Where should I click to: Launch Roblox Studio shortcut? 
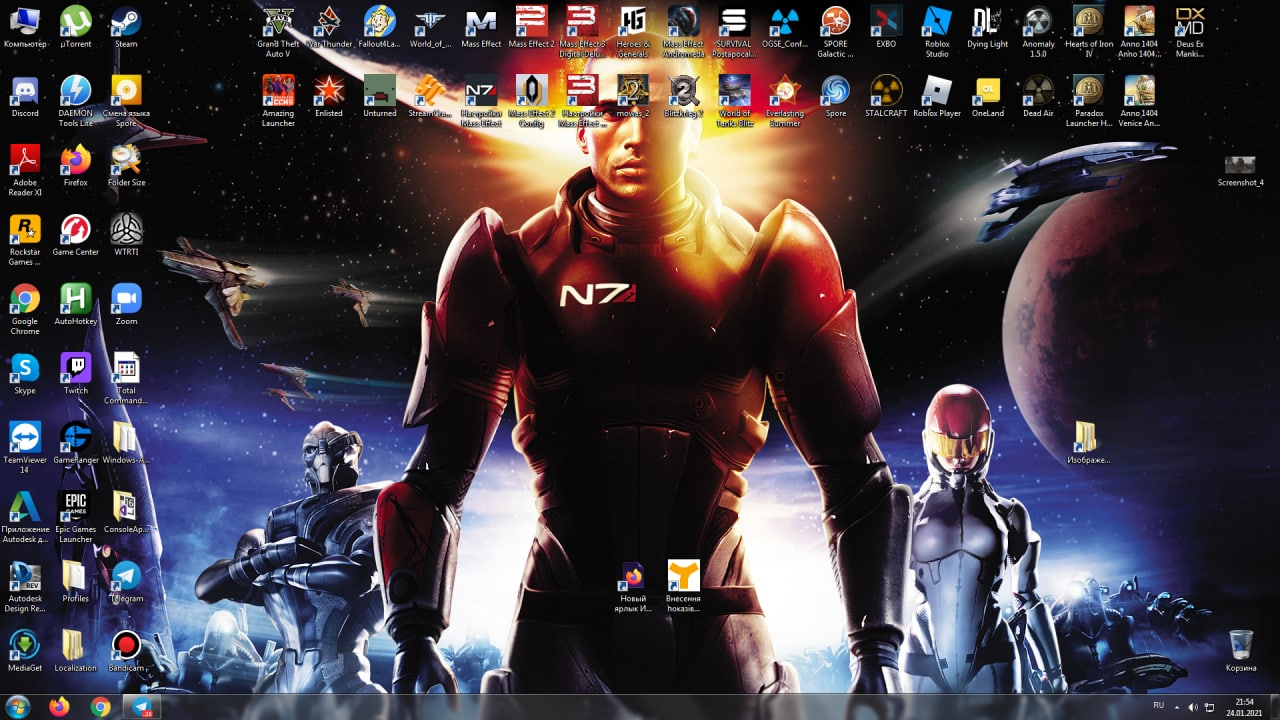pyautogui.click(x=937, y=31)
